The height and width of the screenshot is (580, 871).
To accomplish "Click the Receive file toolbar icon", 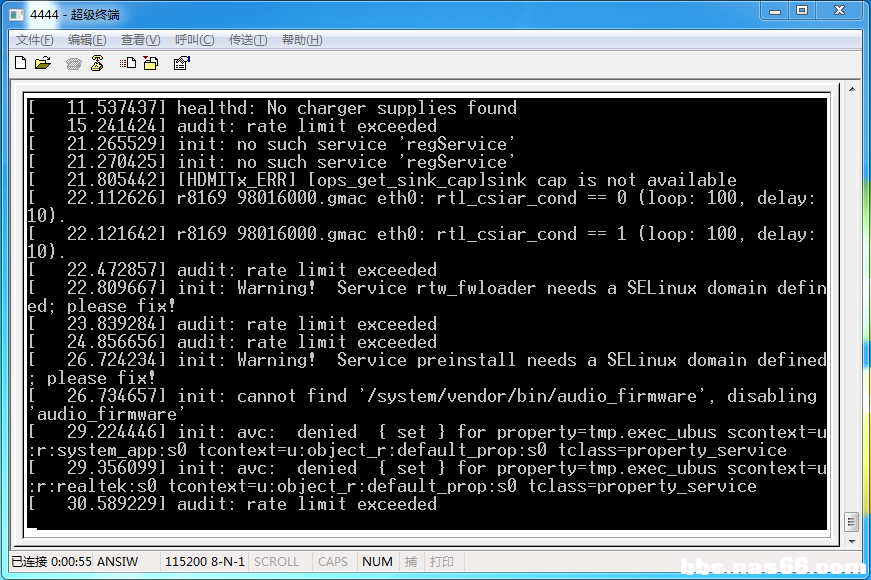I will (151, 63).
